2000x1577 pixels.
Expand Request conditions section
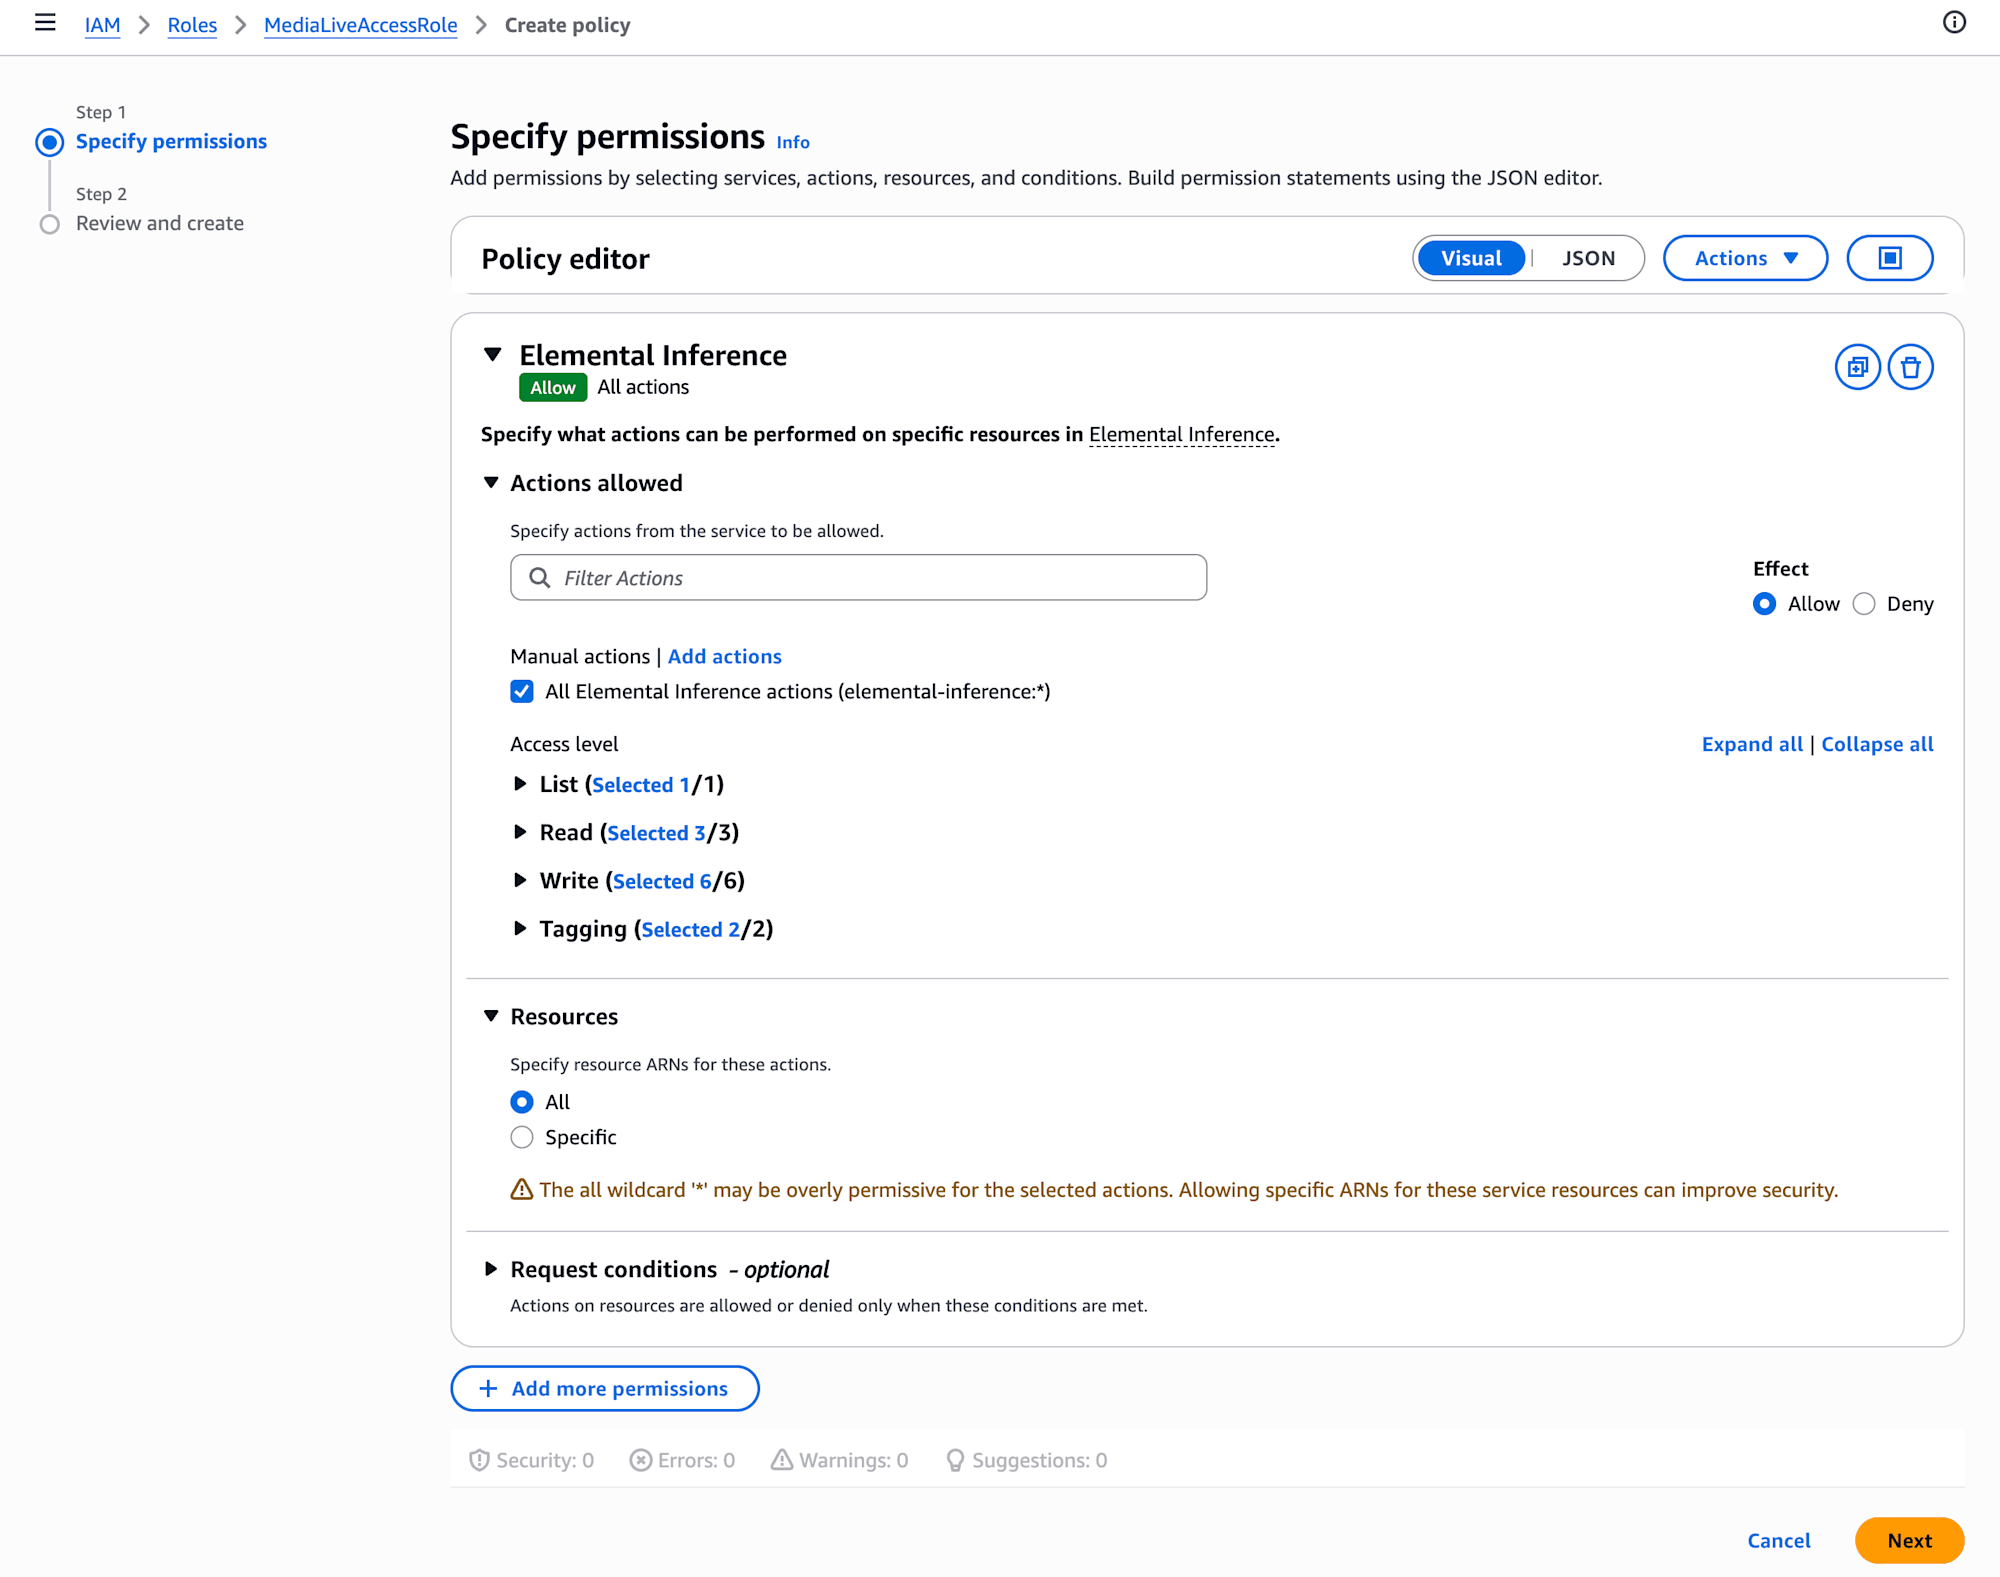(491, 1269)
